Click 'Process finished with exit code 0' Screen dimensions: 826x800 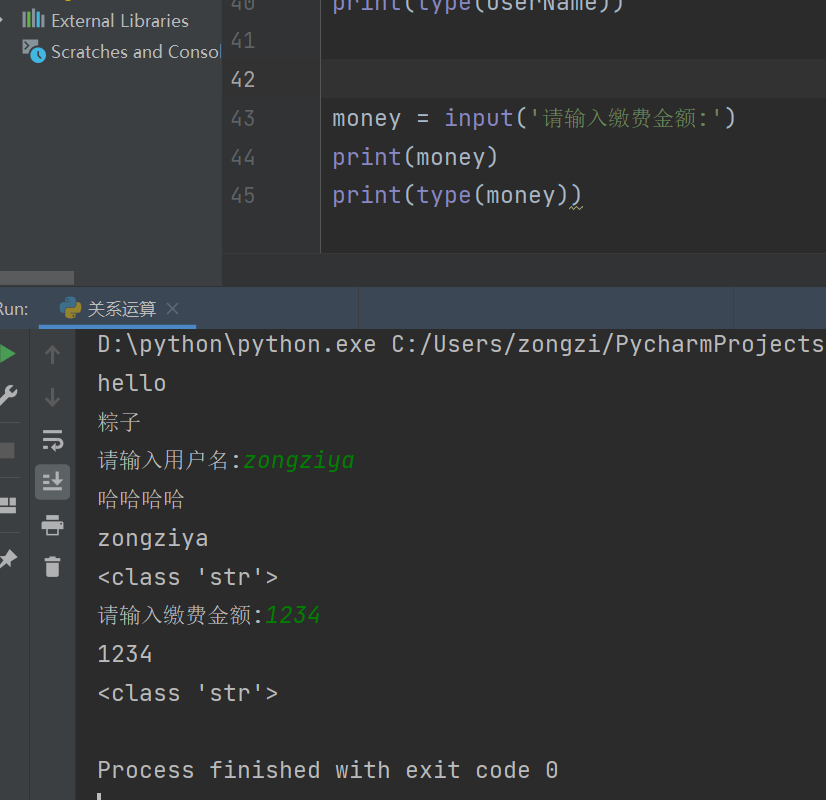click(328, 770)
